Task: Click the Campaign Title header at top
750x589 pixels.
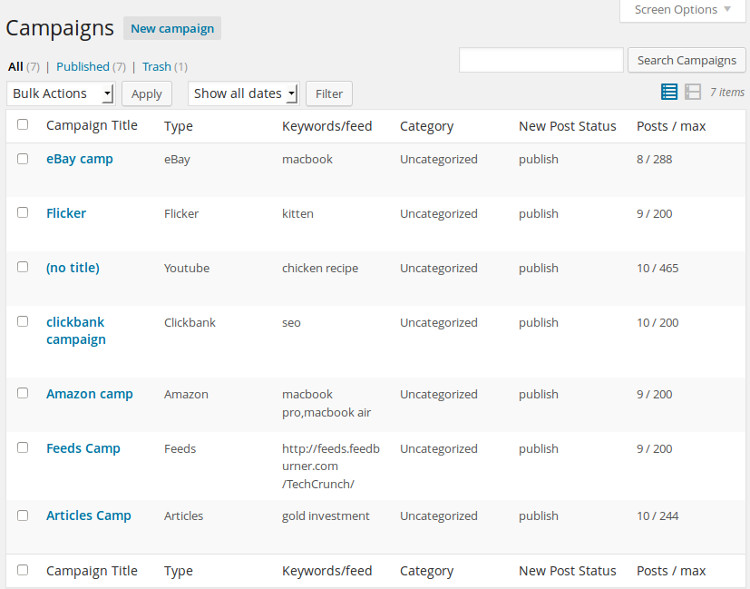Action: click(x=92, y=126)
